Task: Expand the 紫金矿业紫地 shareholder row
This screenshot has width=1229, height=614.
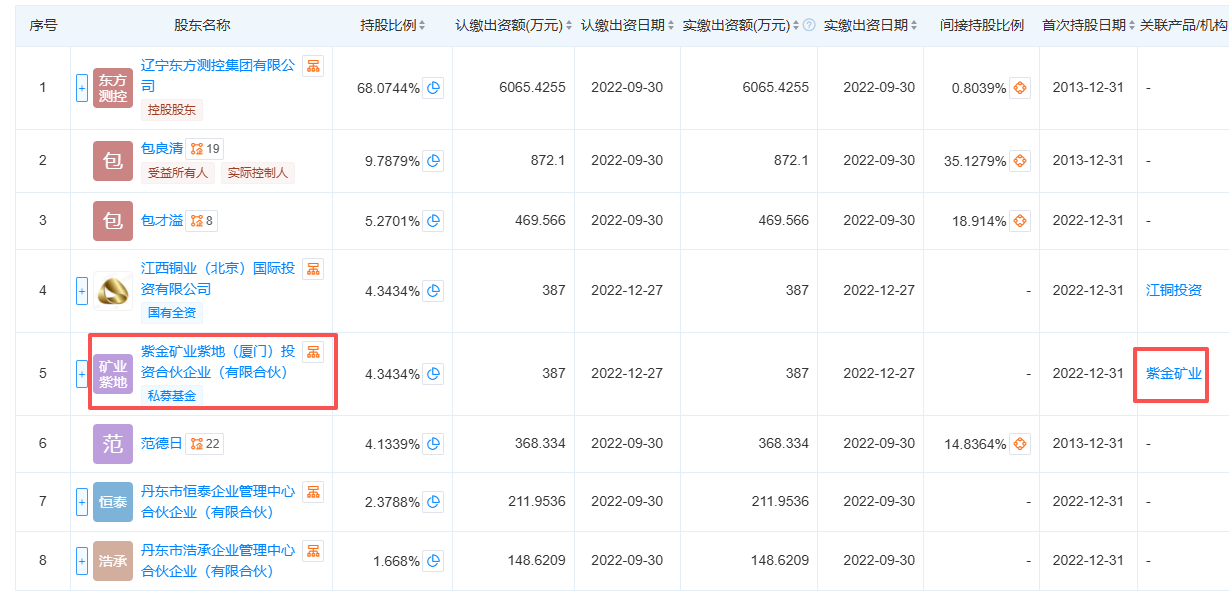Action: (82, 374)
